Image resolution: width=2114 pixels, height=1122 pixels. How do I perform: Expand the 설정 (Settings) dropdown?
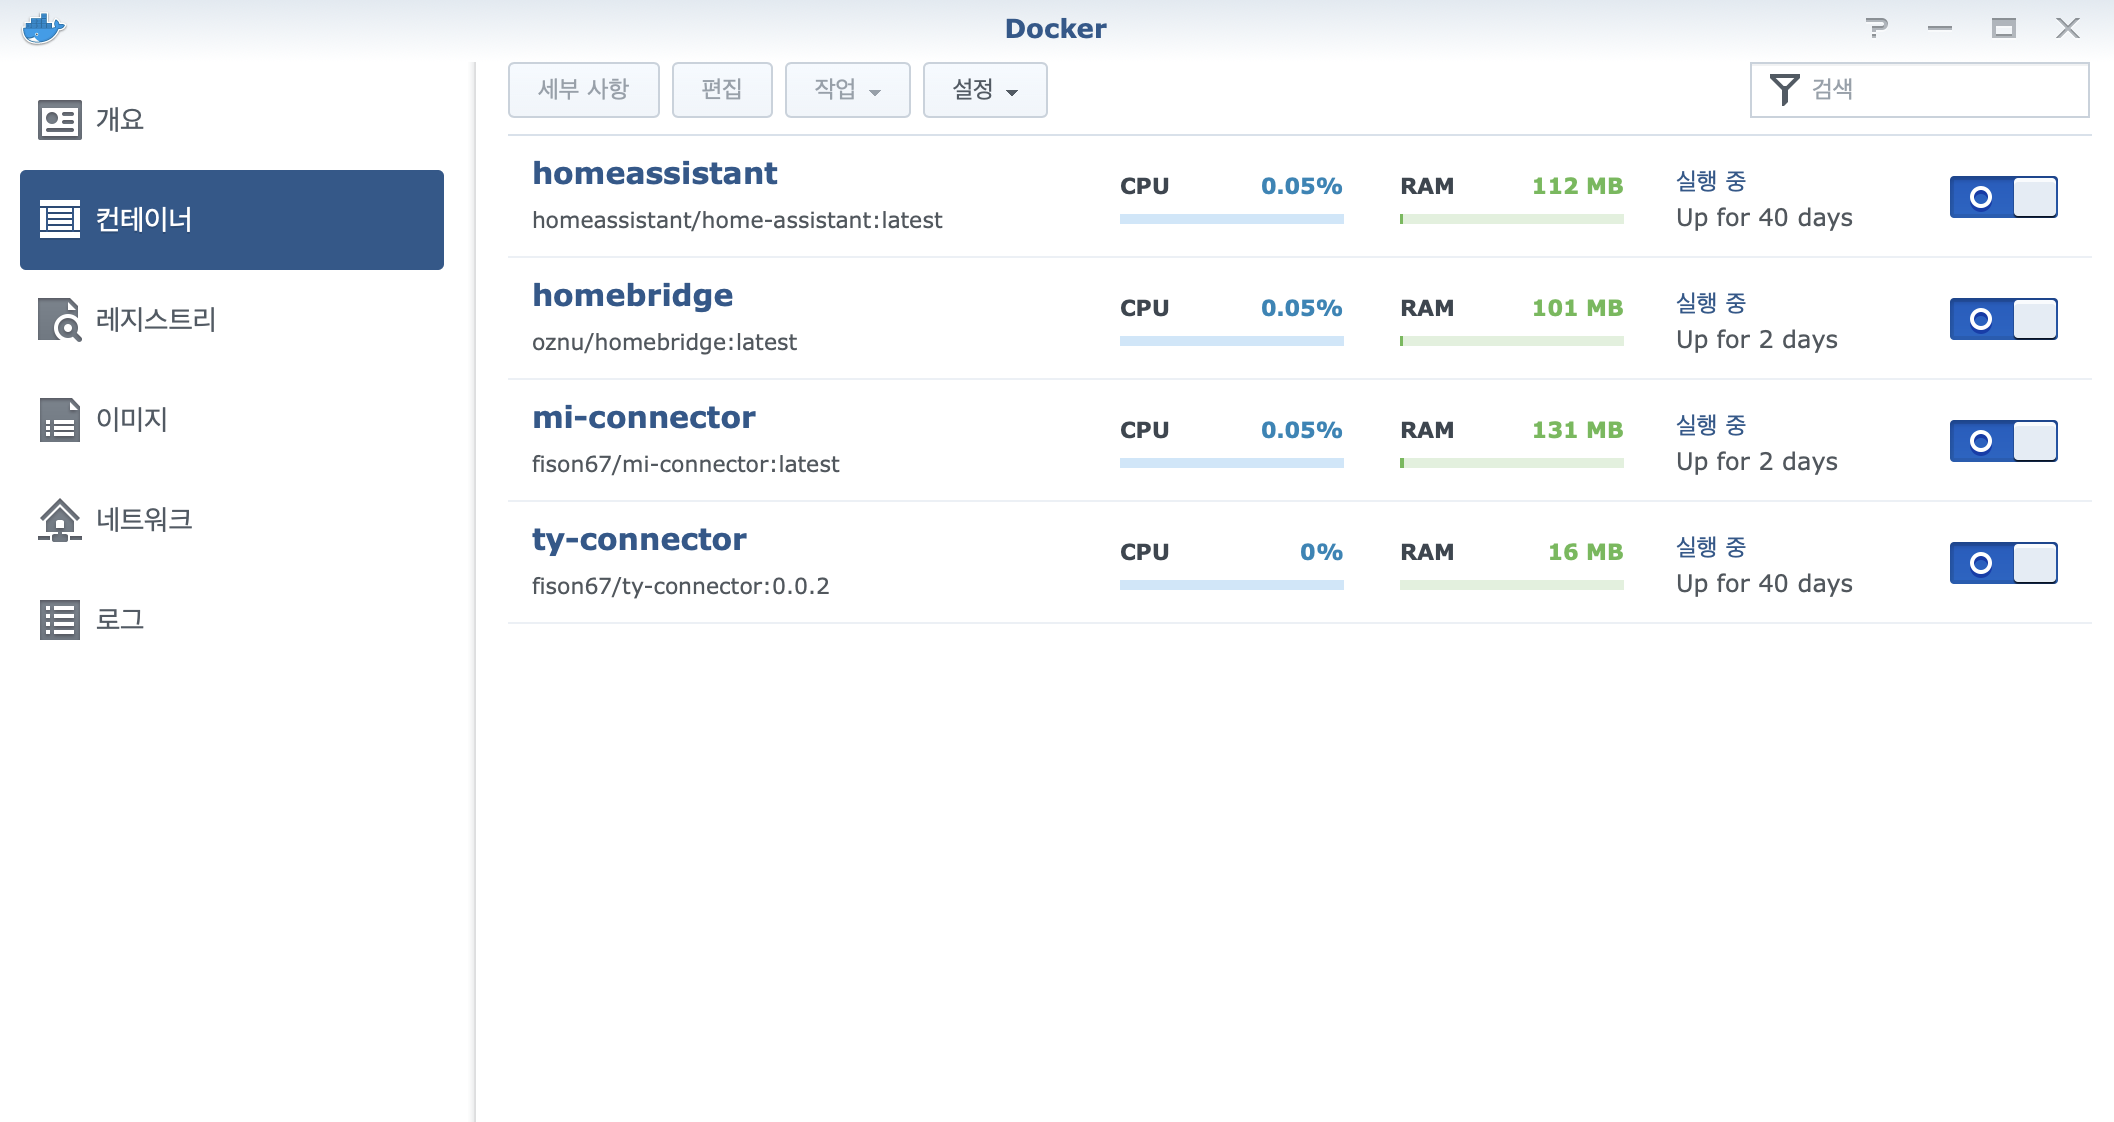984,90
